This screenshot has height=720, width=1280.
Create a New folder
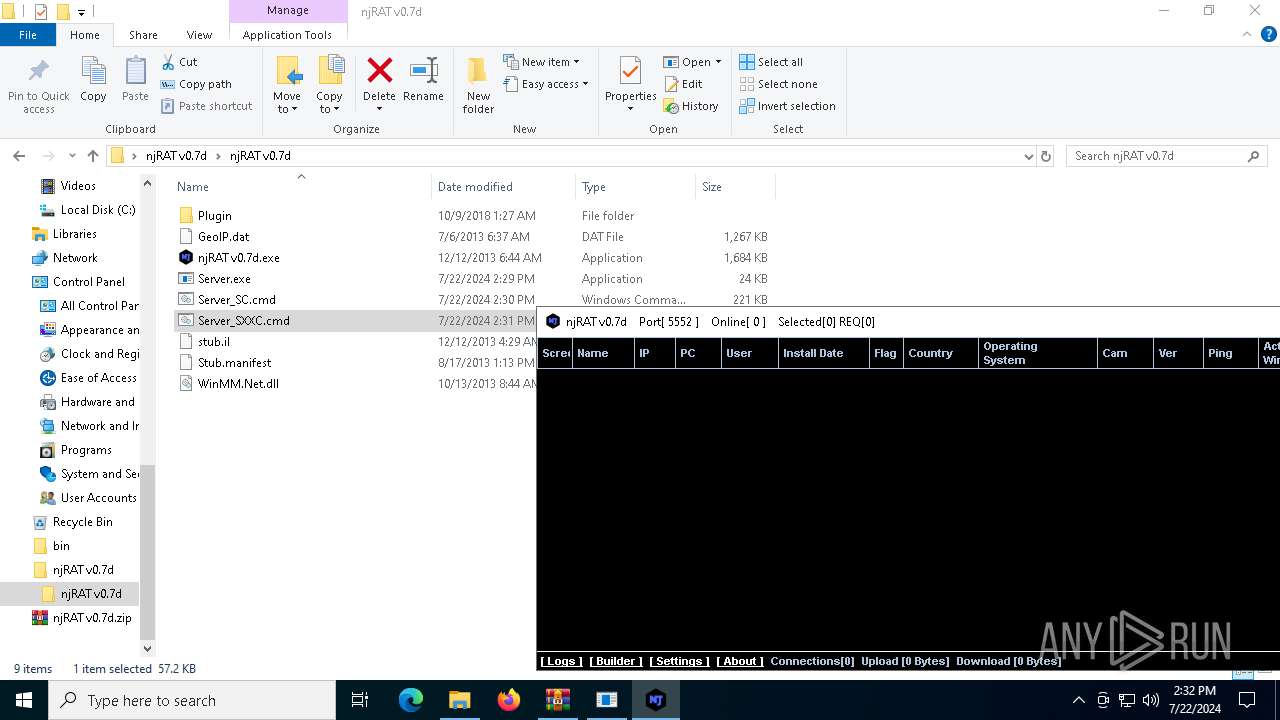tap(478, 85)
